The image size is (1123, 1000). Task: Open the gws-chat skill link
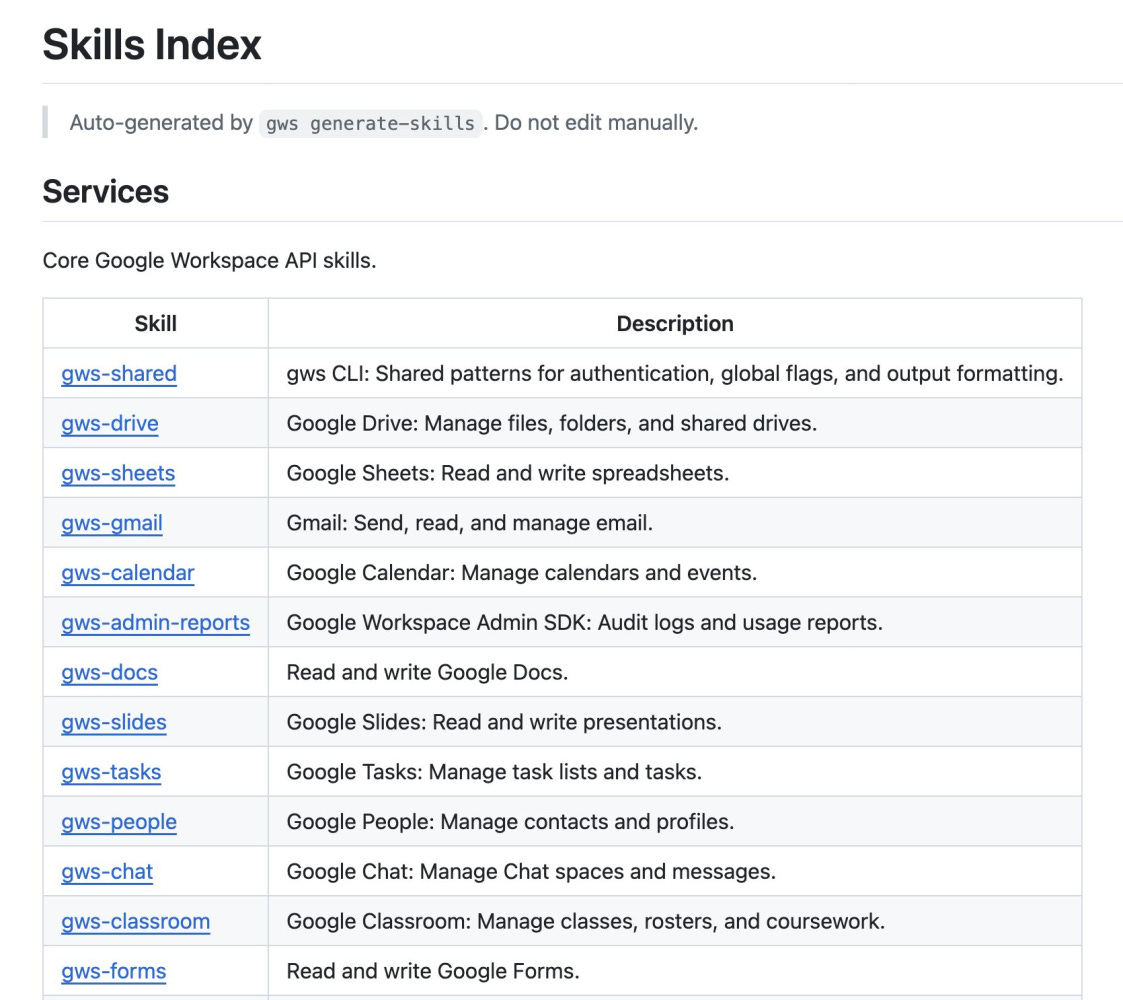point(107,871)
